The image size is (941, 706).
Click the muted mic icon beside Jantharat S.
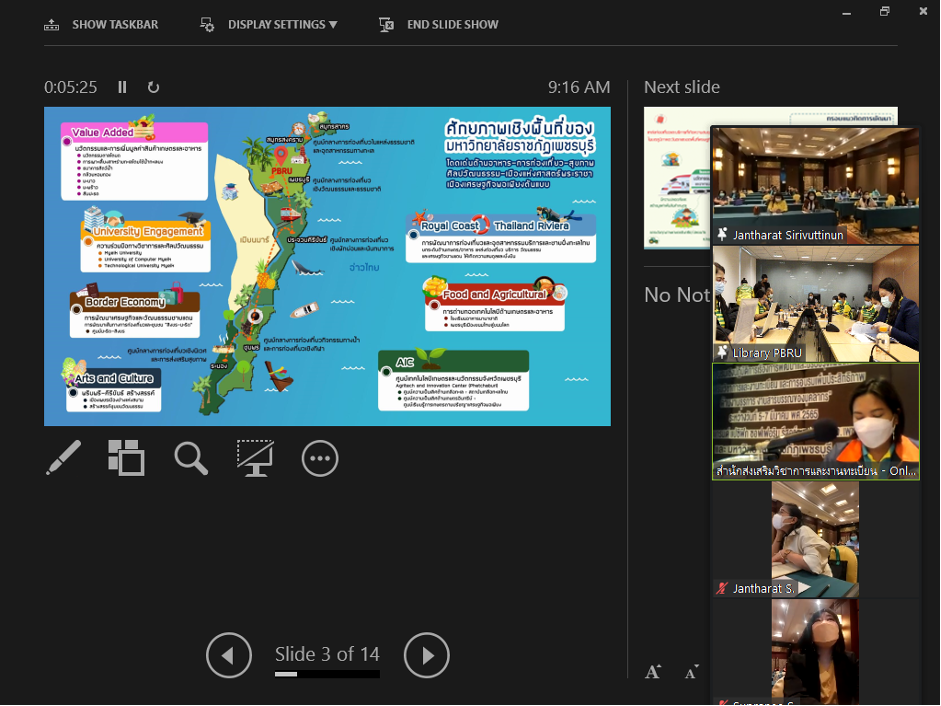click(722, 589)
